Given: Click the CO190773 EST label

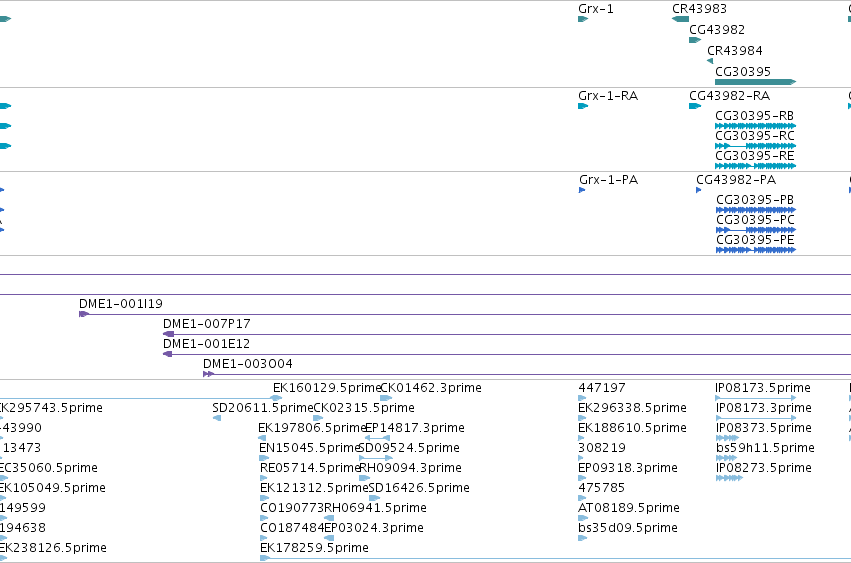Looking at the screenshot, I should (x=292, y=508).
